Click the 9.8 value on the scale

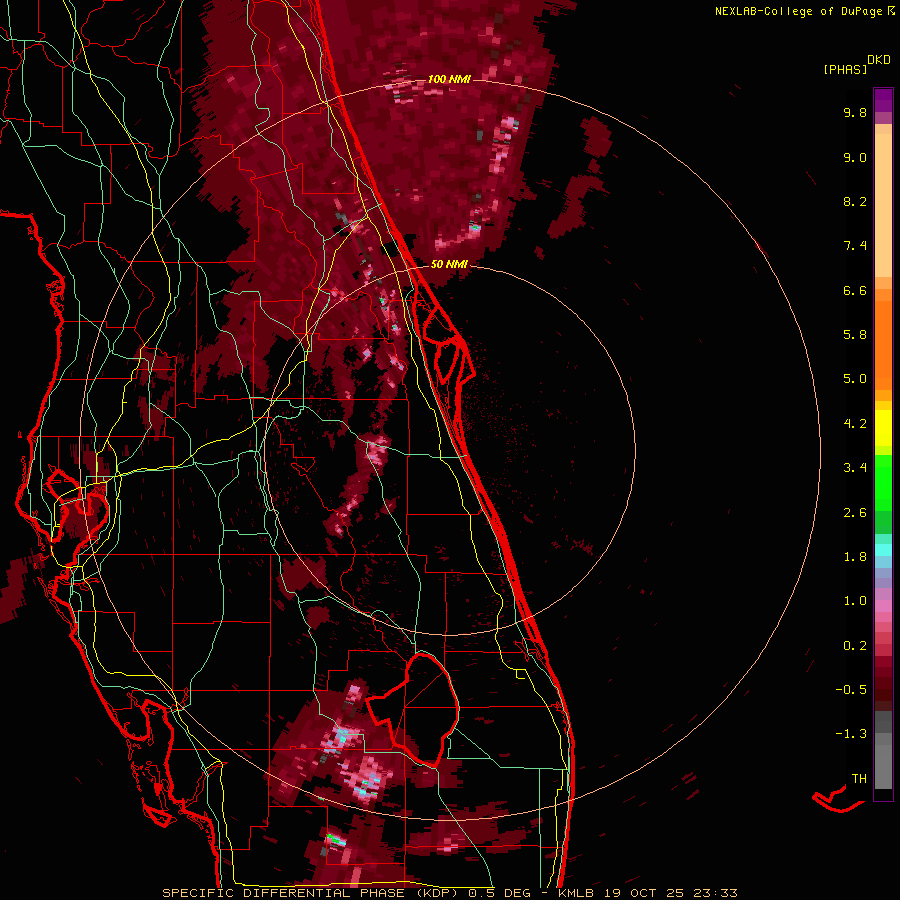855,112
